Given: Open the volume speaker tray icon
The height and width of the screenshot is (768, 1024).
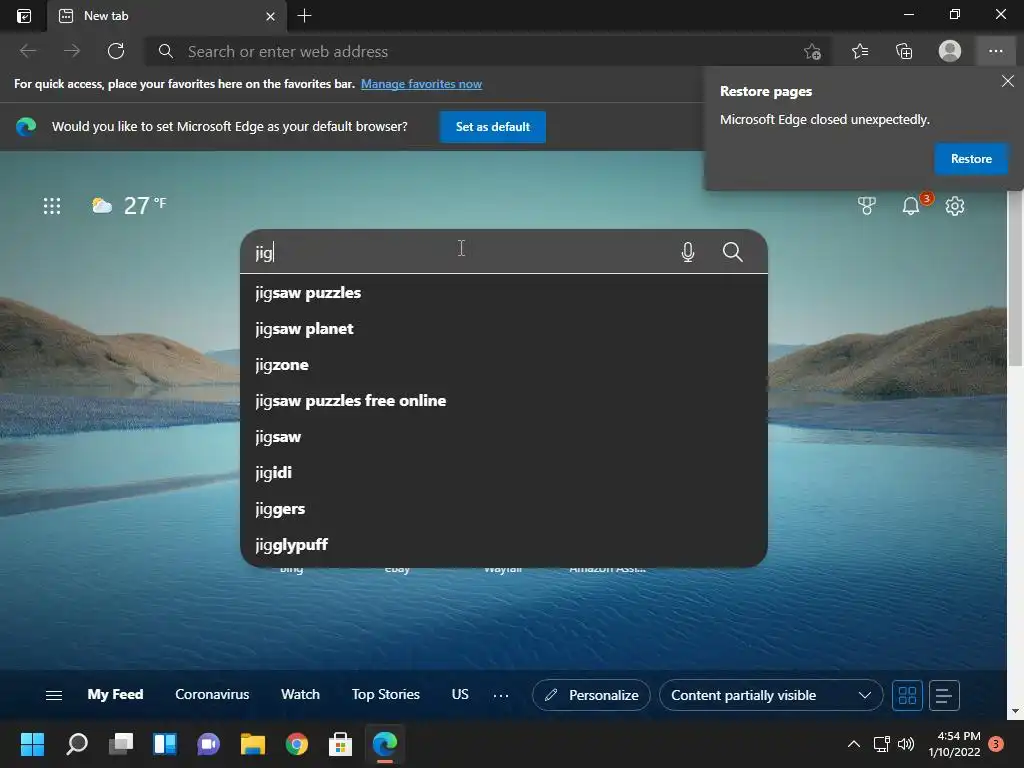Looking at the screenshot, I should click(906, 744).
